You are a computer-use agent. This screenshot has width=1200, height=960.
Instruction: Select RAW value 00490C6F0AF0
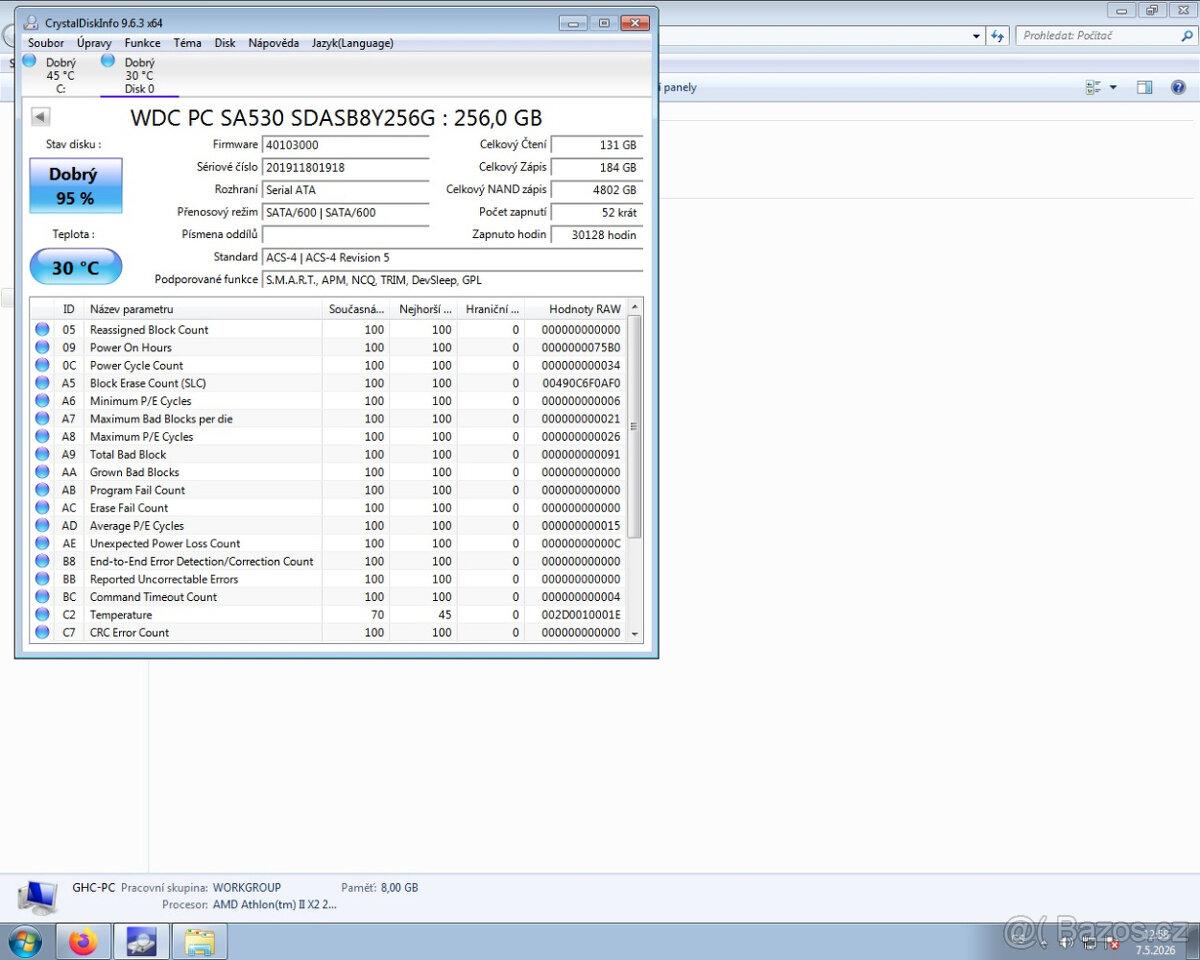click(581, 383)
